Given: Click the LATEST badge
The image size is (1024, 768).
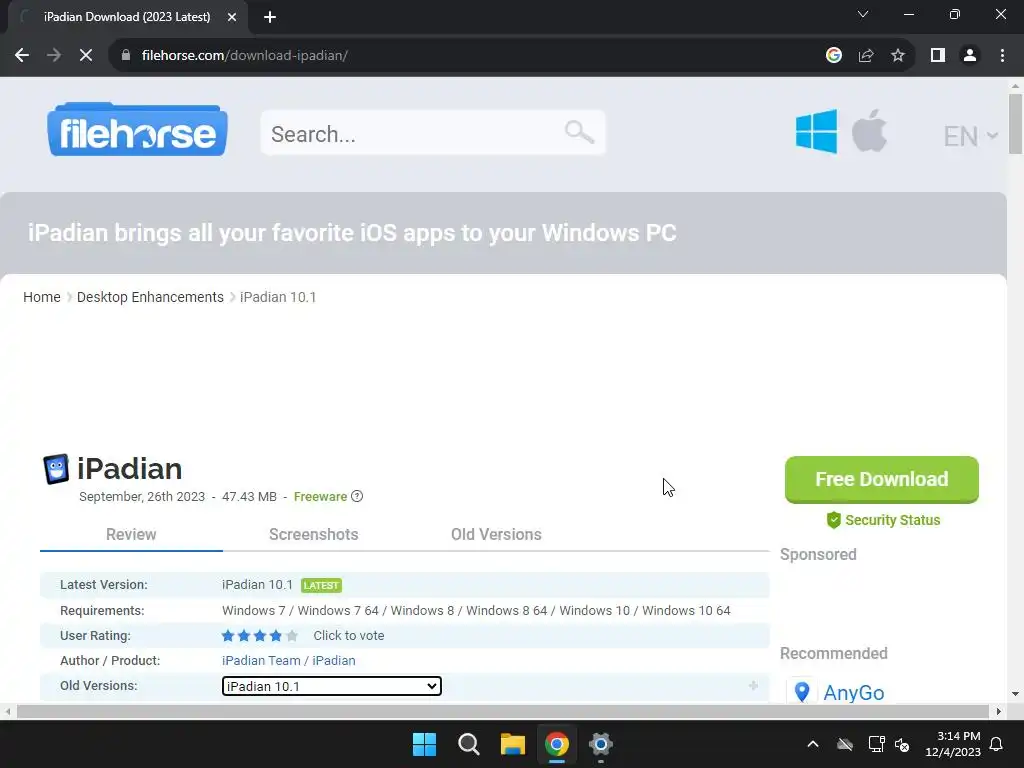Looking at the screenshot, I should [321, 585].
